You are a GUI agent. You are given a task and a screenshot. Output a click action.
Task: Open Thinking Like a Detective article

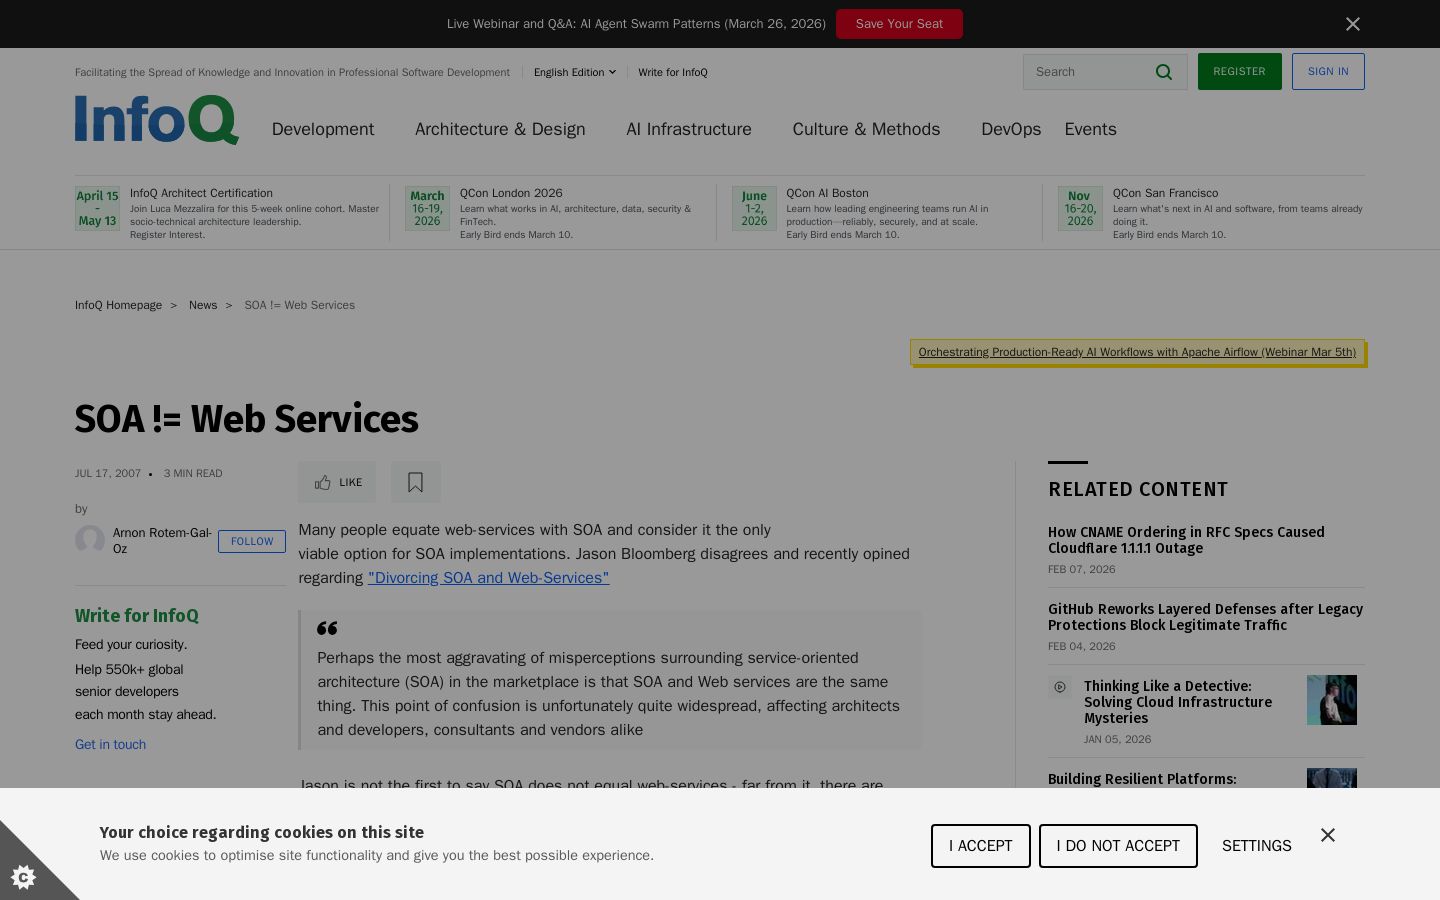coord(1178,702)
